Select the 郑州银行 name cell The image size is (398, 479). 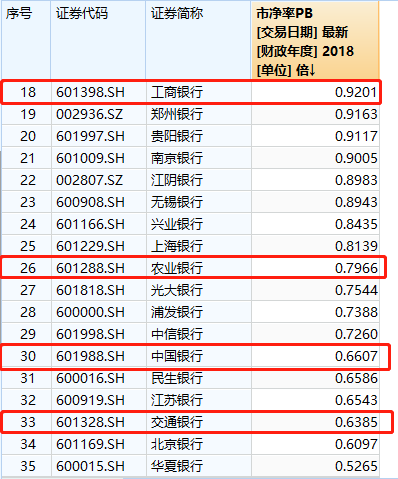point(177,114)
